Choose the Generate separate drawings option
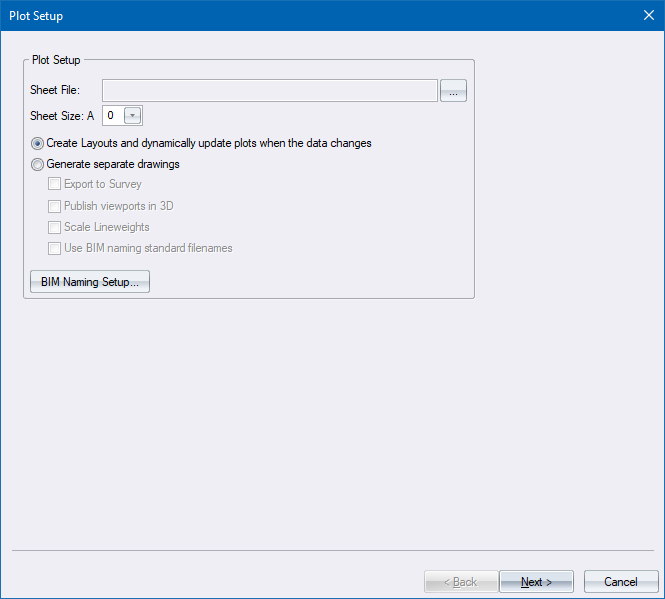The height and width of the screenshot is (599, 665). 38,164
